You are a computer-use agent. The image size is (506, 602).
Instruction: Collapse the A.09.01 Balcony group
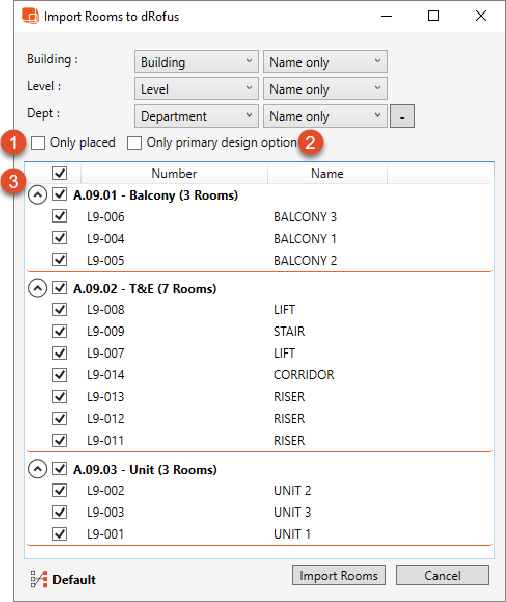tap(38, 195)
